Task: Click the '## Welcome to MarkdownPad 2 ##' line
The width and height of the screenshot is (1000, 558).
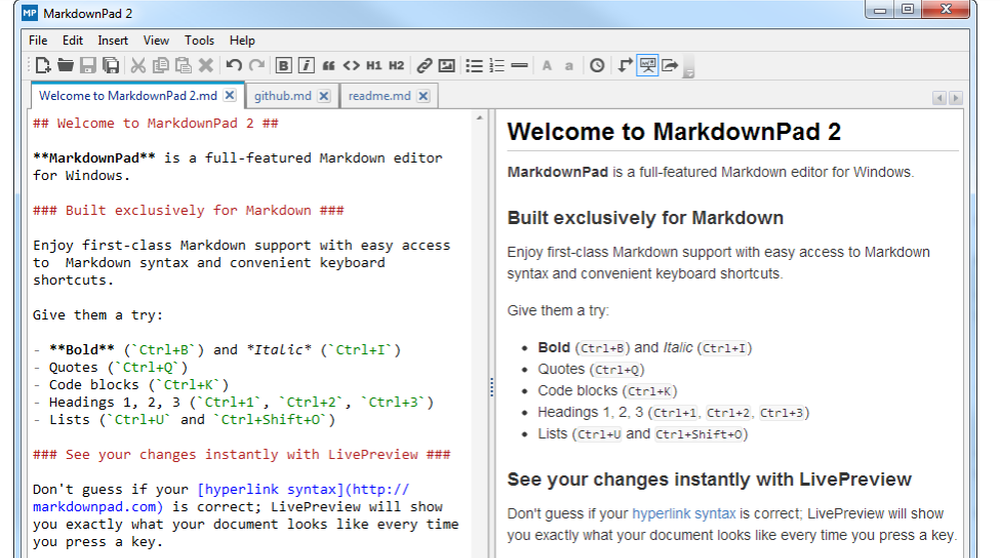Action: click(x=156, y=123)
